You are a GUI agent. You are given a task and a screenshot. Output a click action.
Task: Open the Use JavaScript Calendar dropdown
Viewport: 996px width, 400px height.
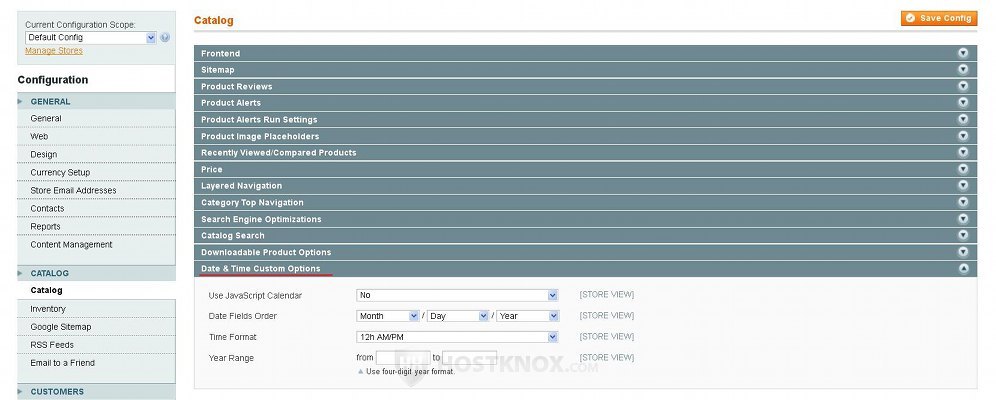[457, 295]
